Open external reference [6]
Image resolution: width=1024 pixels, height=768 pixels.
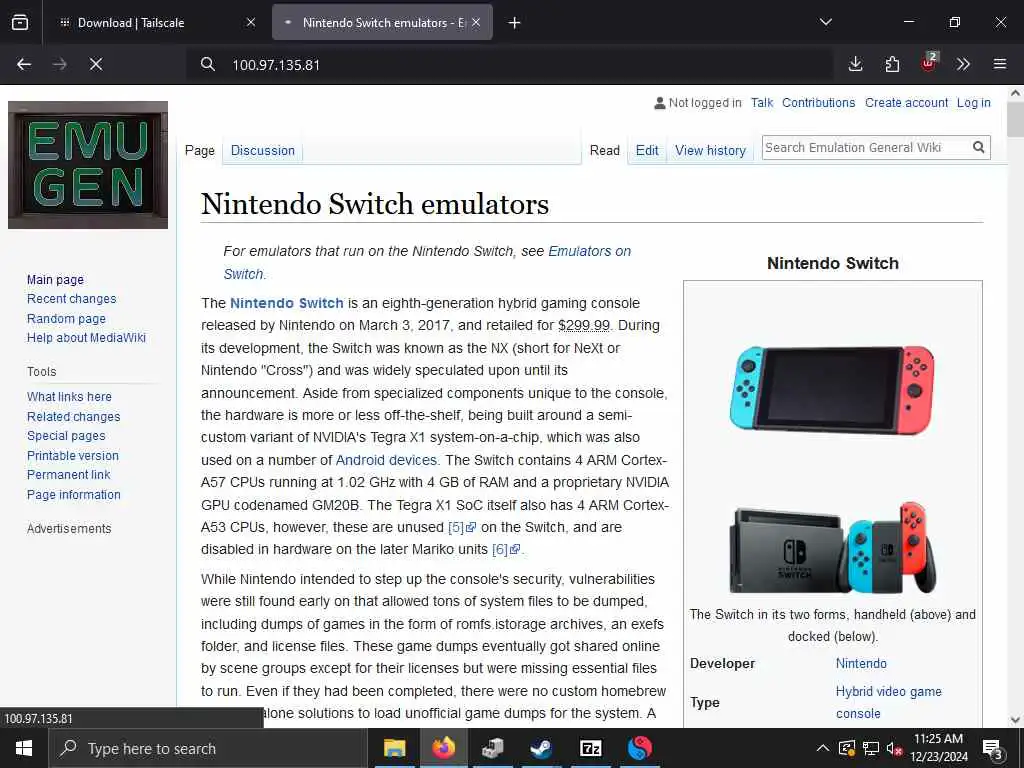coord(506,549)
